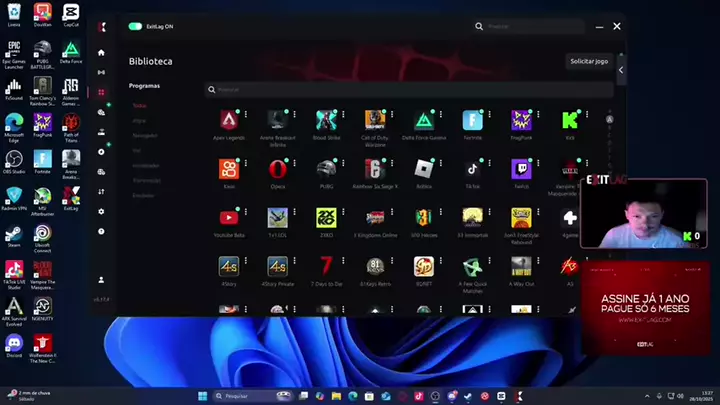Open Discord from the desktop

14,344
